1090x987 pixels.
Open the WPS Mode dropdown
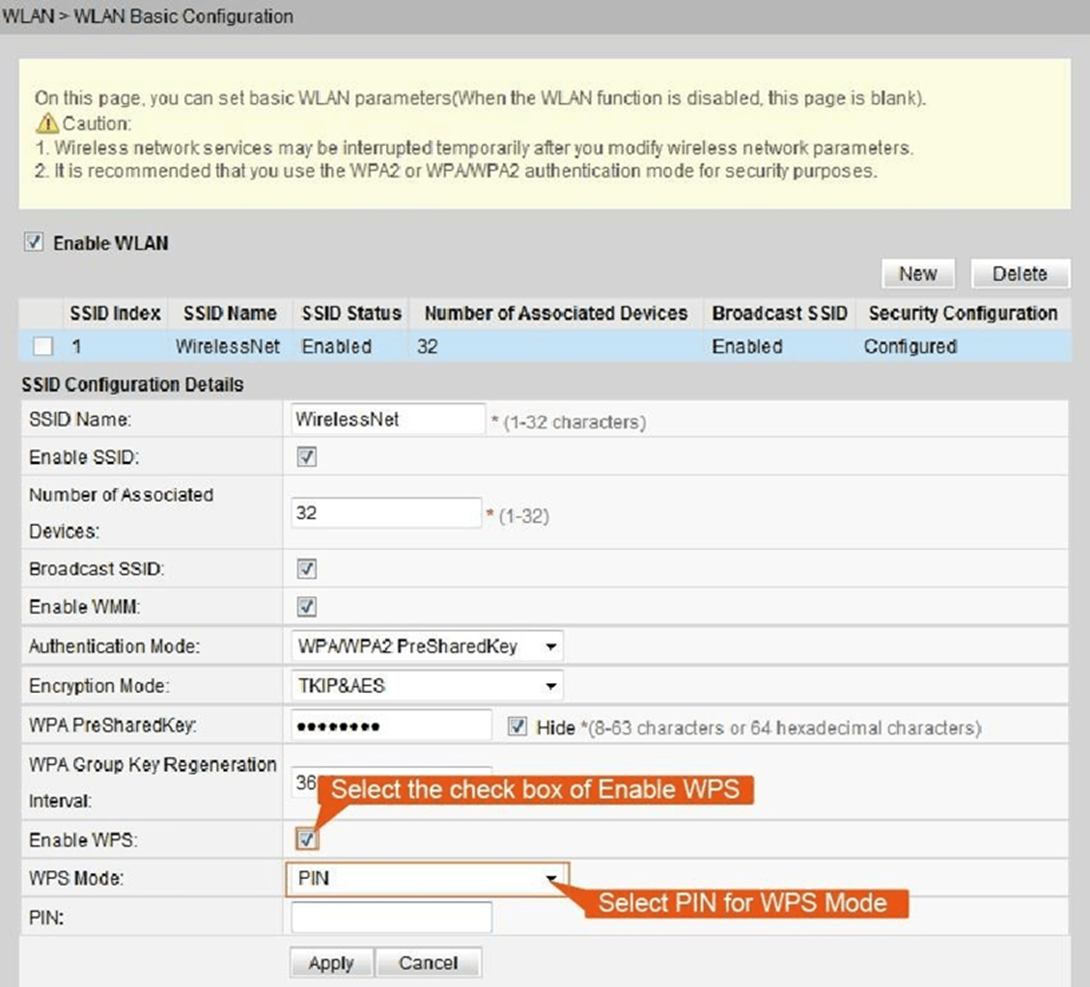427,879
